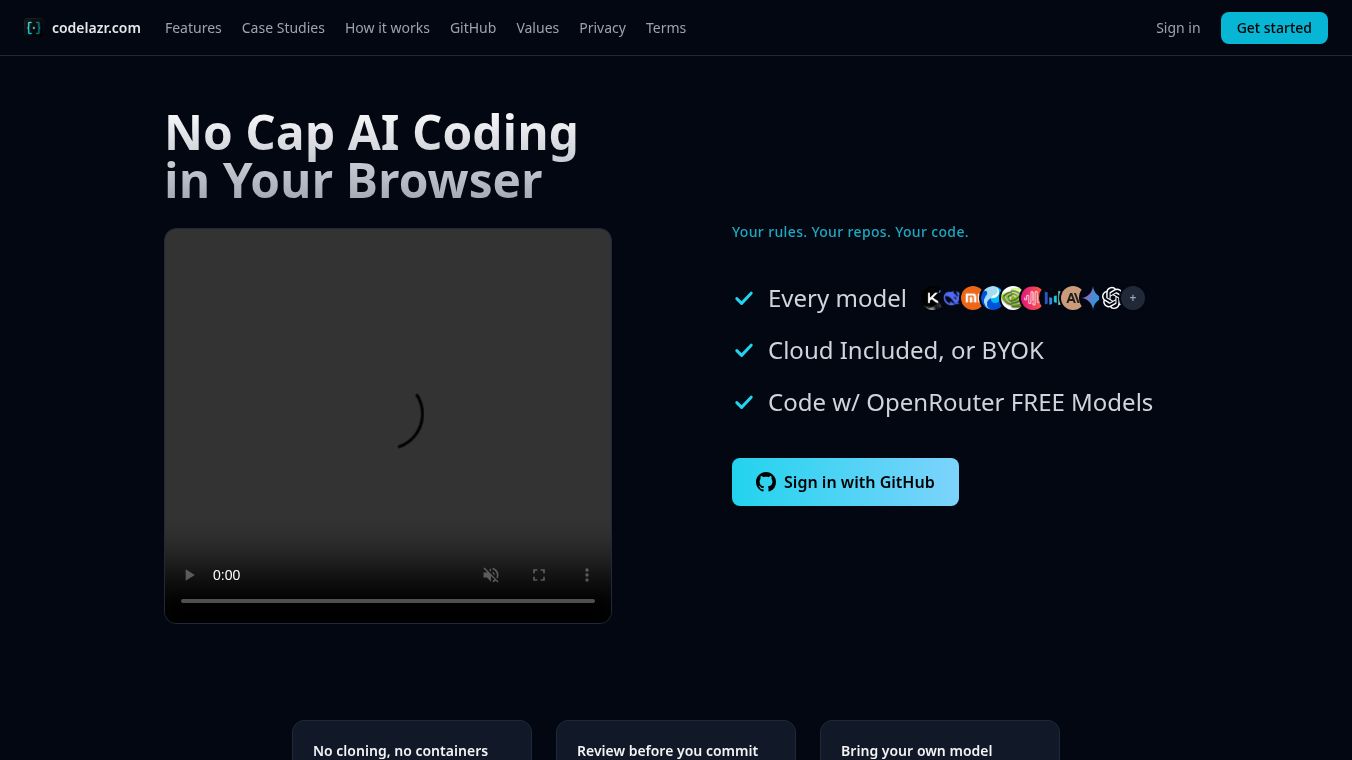Open 'Review before you commit' card

coord(676,741)
